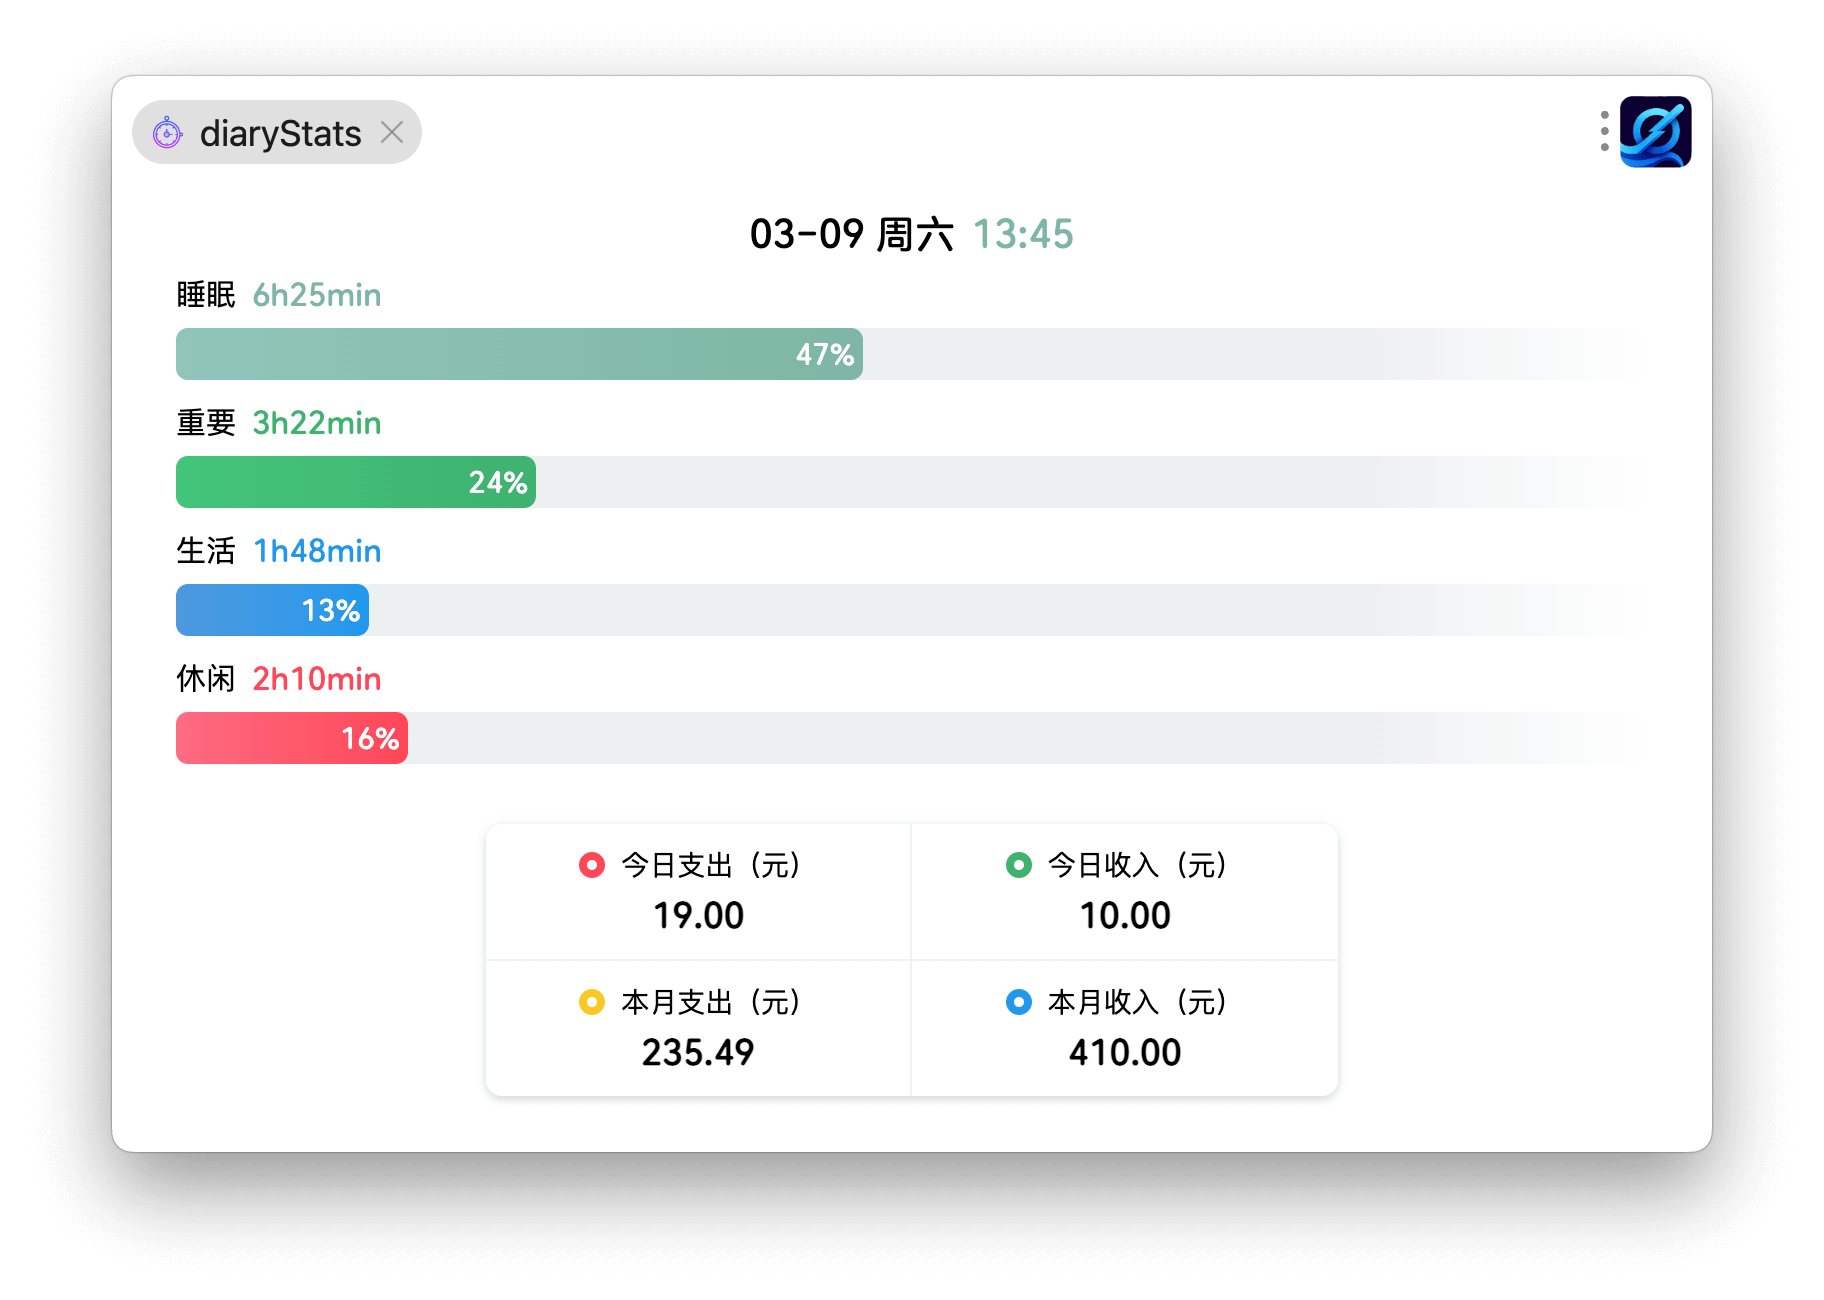
Task: Click the red dot beside 今日支出
Action: click(x=591, y=865)
